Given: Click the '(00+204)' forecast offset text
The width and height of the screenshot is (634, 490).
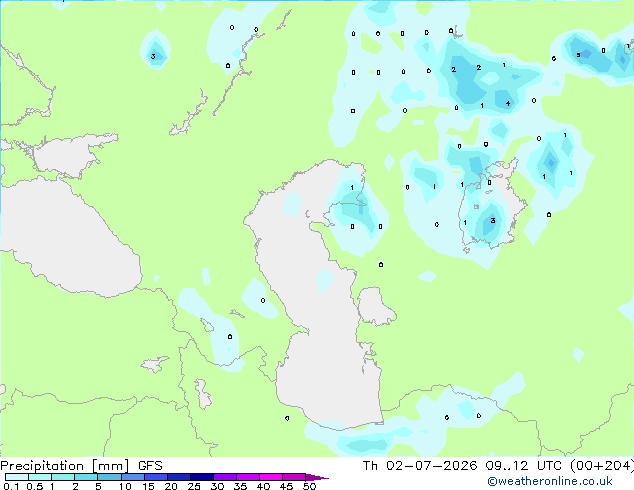Looking at the screenshot, I should coord(602,466).
